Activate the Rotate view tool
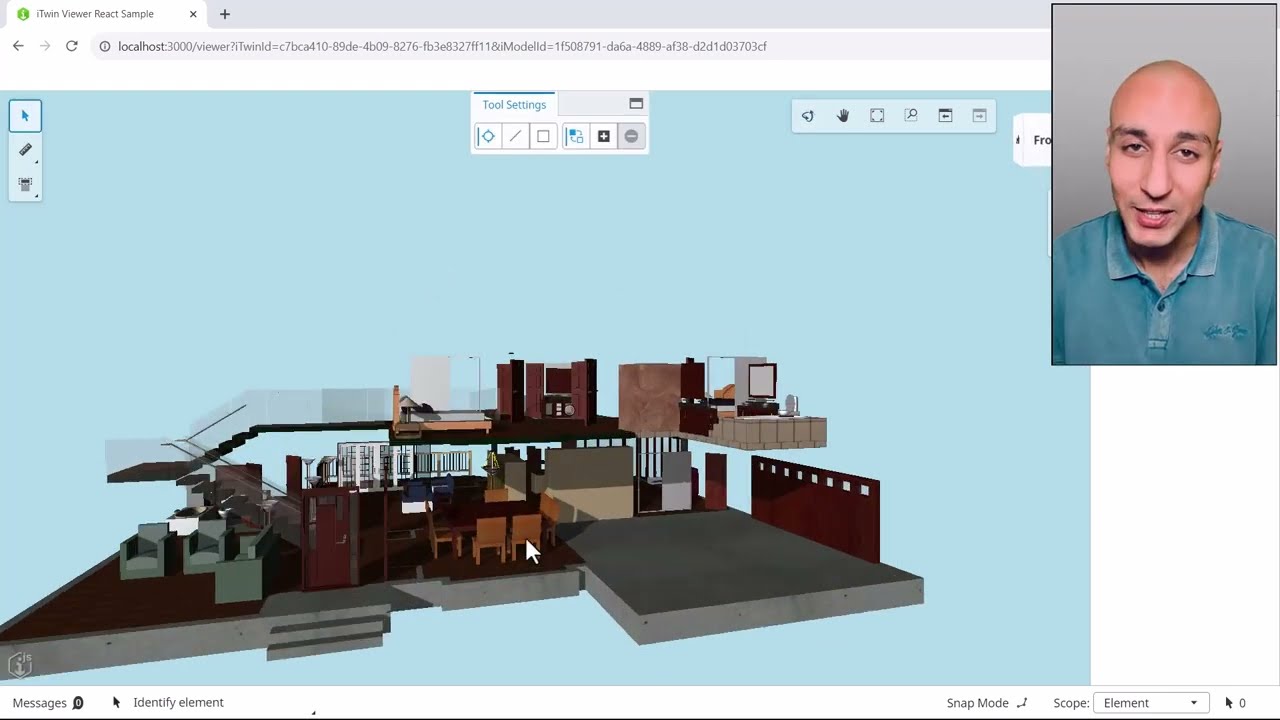The height and width of the screenshot is (720, 1280). [x=808, y=116]
